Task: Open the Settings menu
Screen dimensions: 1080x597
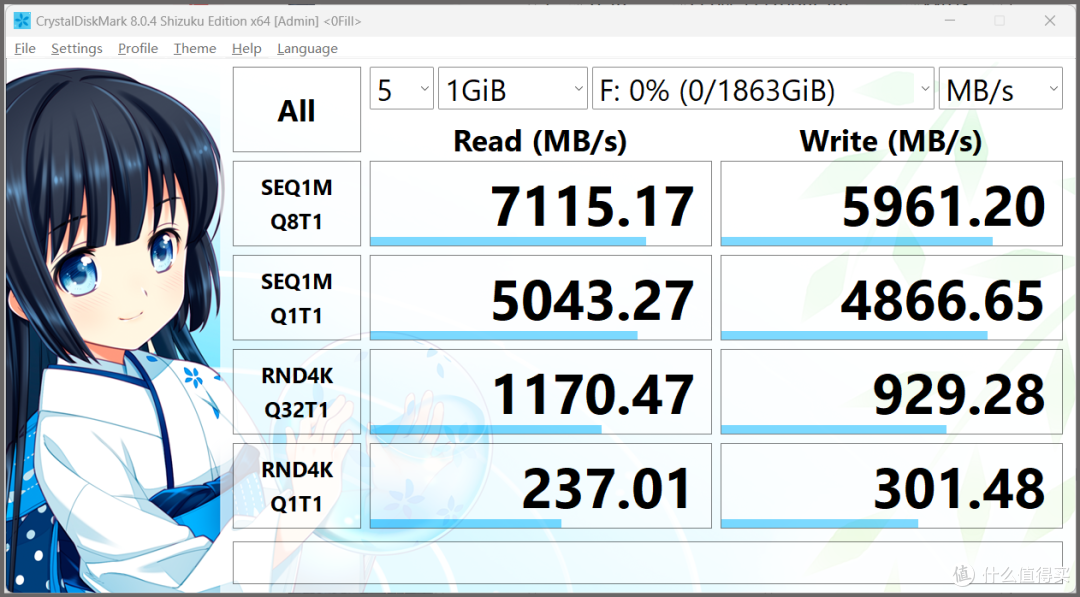Action: coord(76,48)
